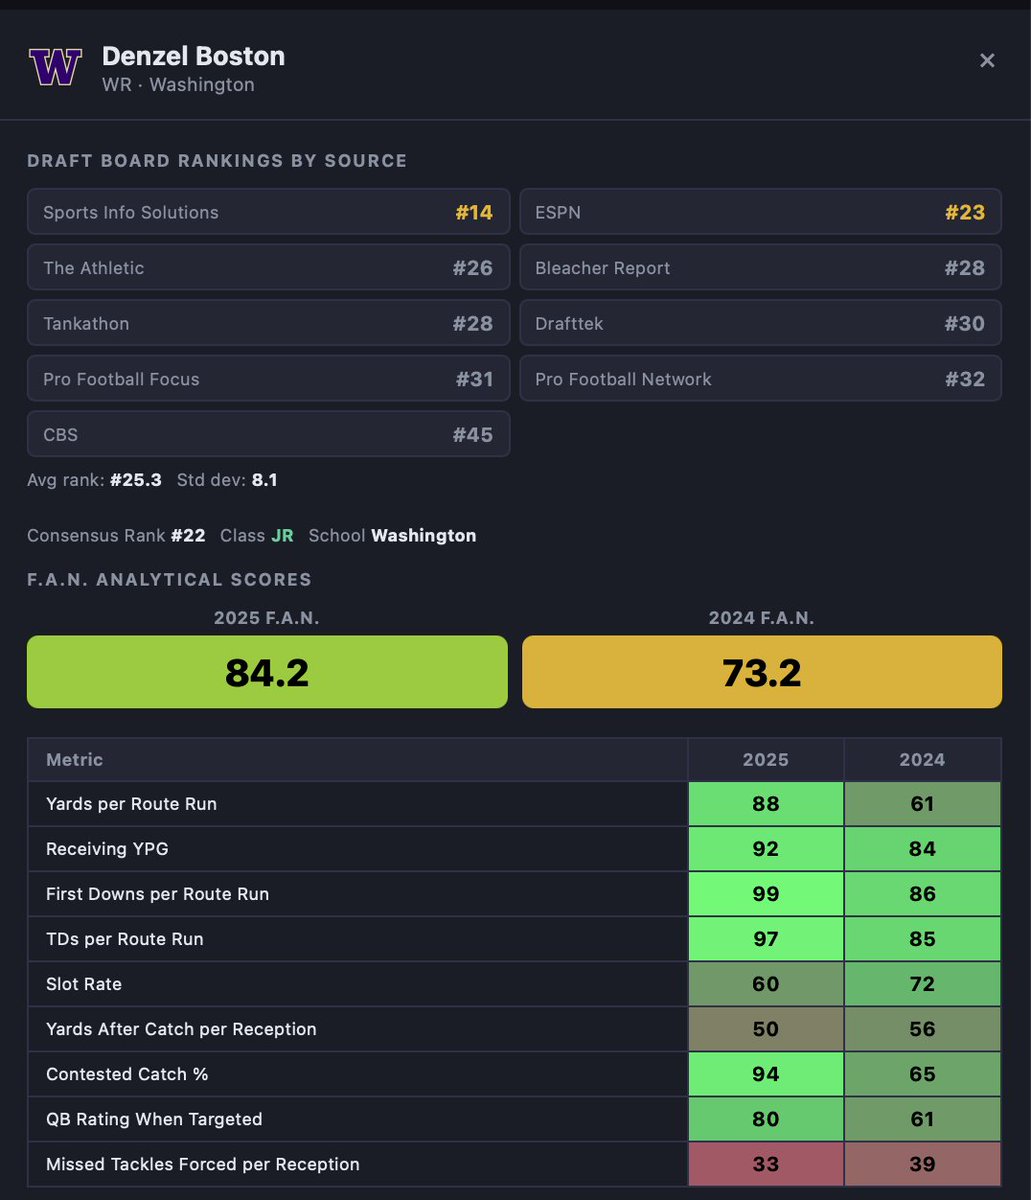Open the Drafttek ranking card

point(761,323)
